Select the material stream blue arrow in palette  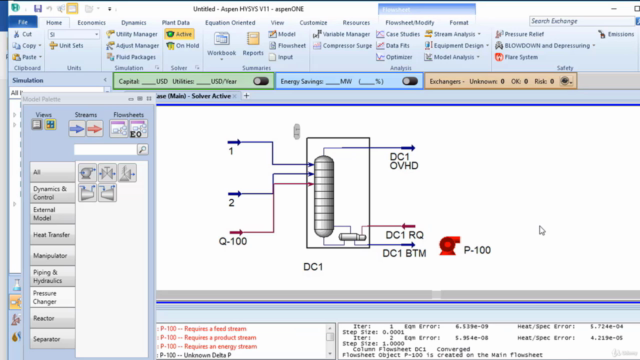tap(77, 129)
